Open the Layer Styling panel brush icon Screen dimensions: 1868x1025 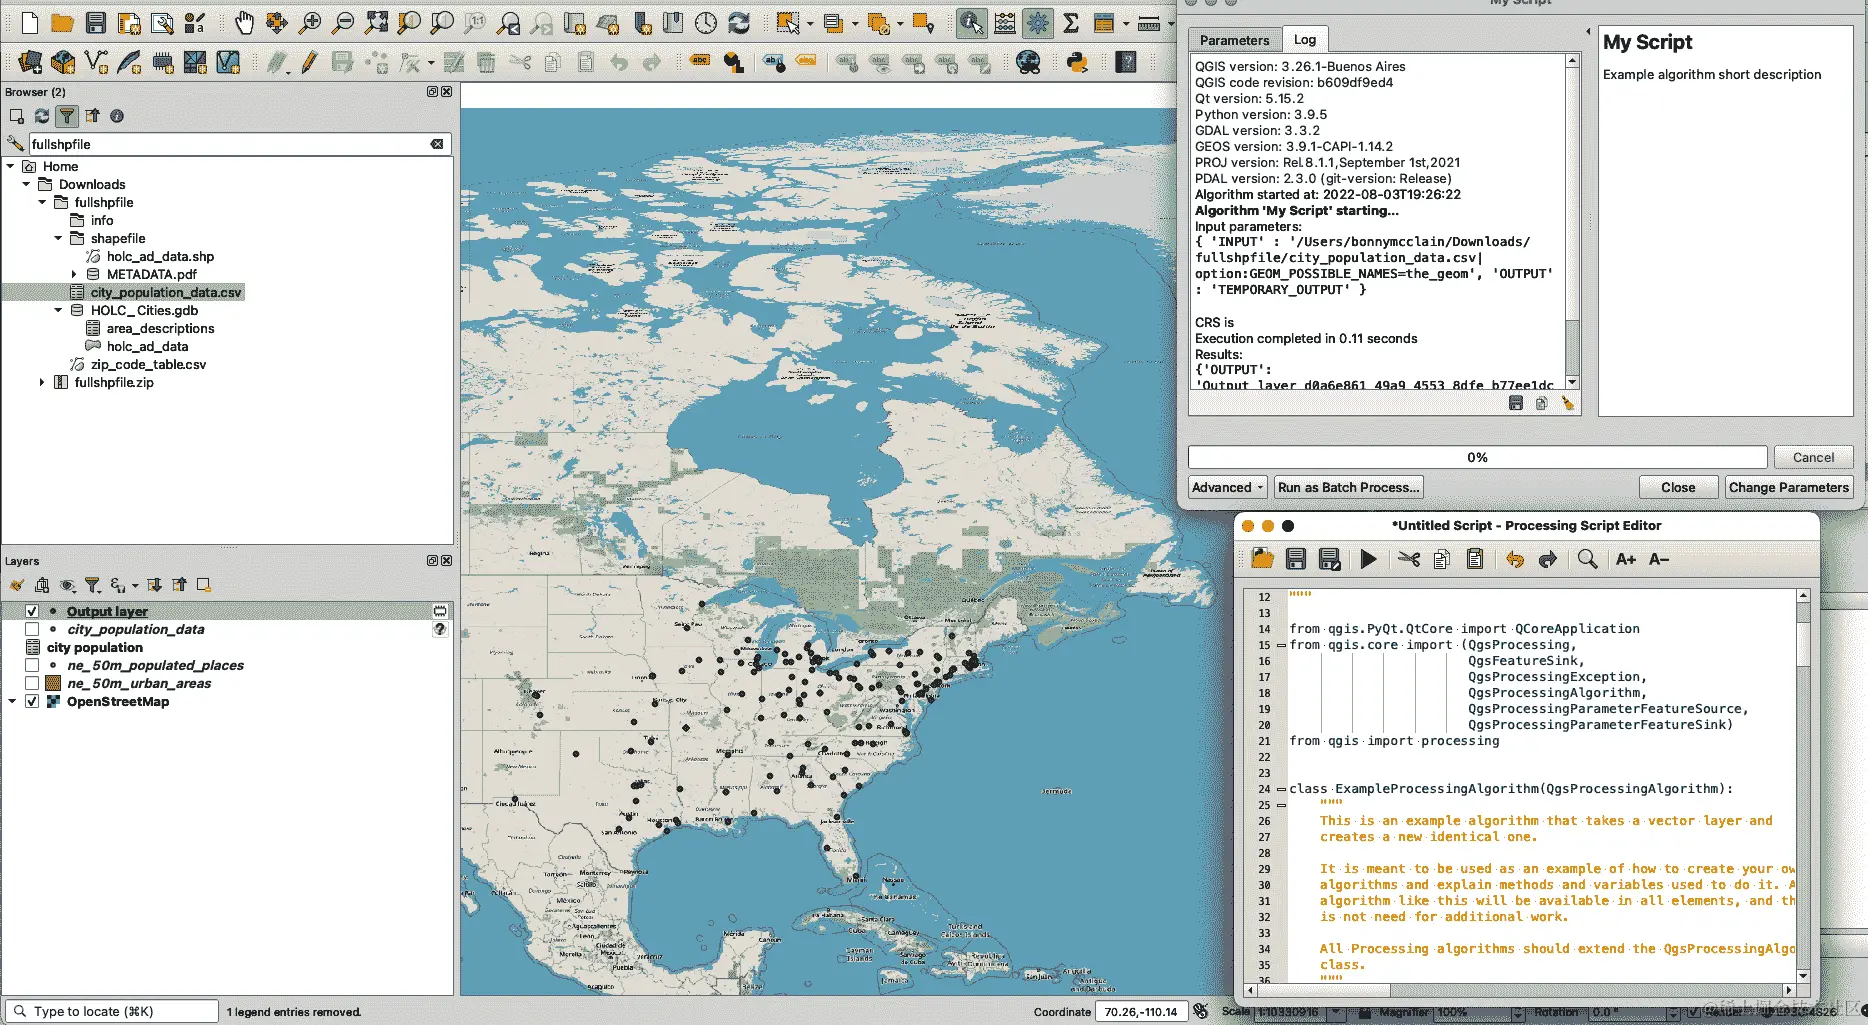(17, 585)
